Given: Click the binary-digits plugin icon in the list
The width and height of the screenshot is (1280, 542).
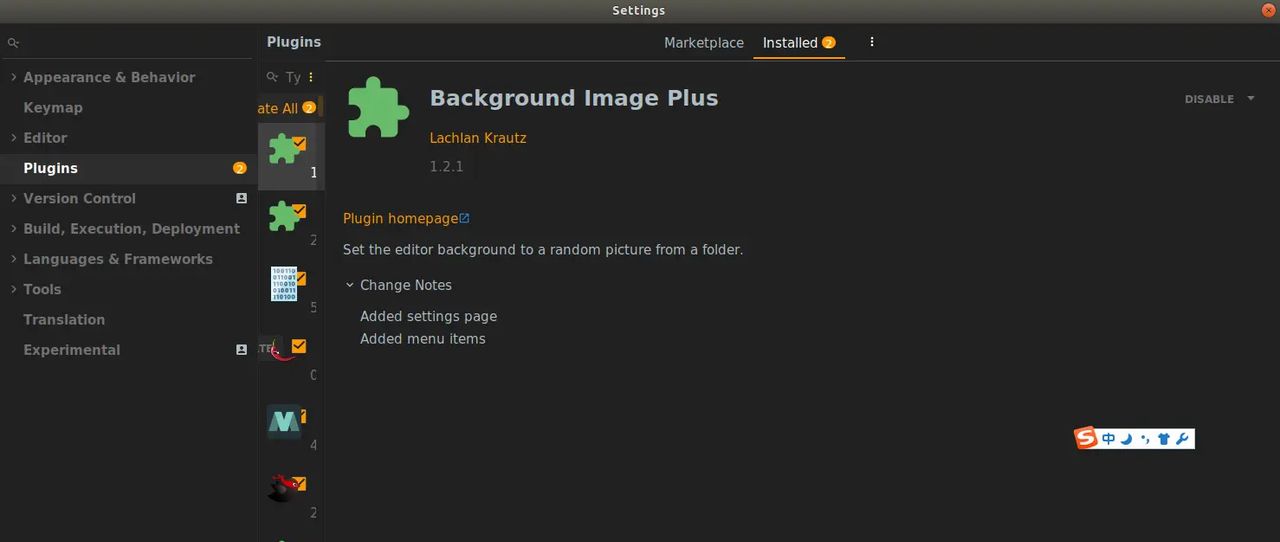Looking at the screenshot, I should [x=284, y=284].
